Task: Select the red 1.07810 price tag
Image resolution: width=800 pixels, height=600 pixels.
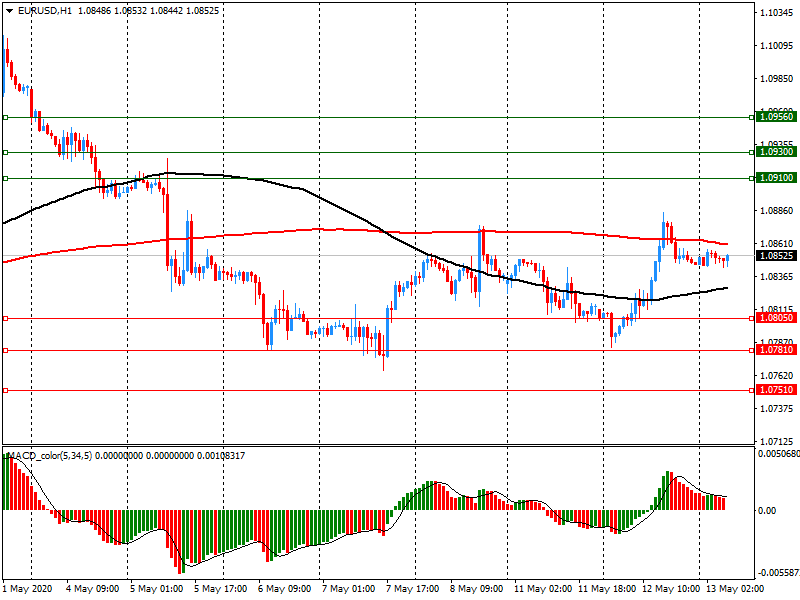Action: point(776,350)
